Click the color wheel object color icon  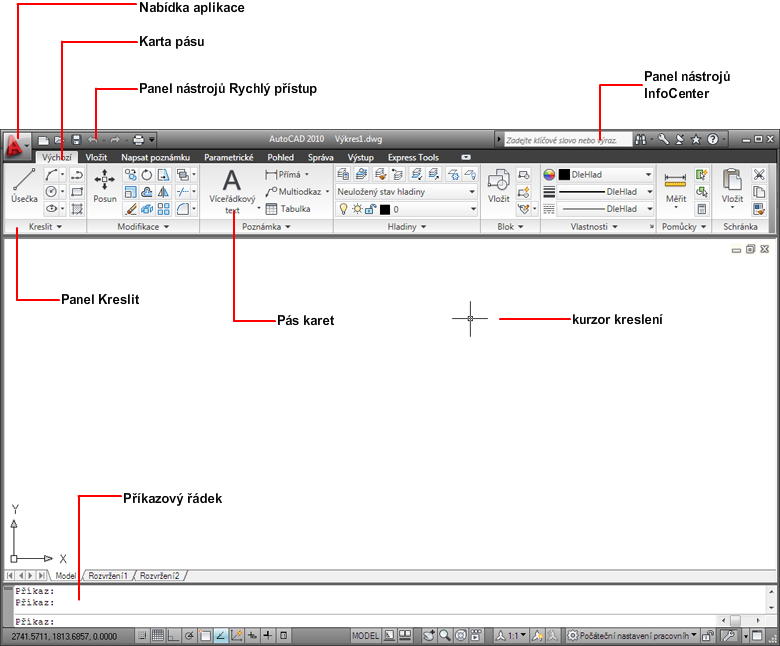[x=549, y=175]
